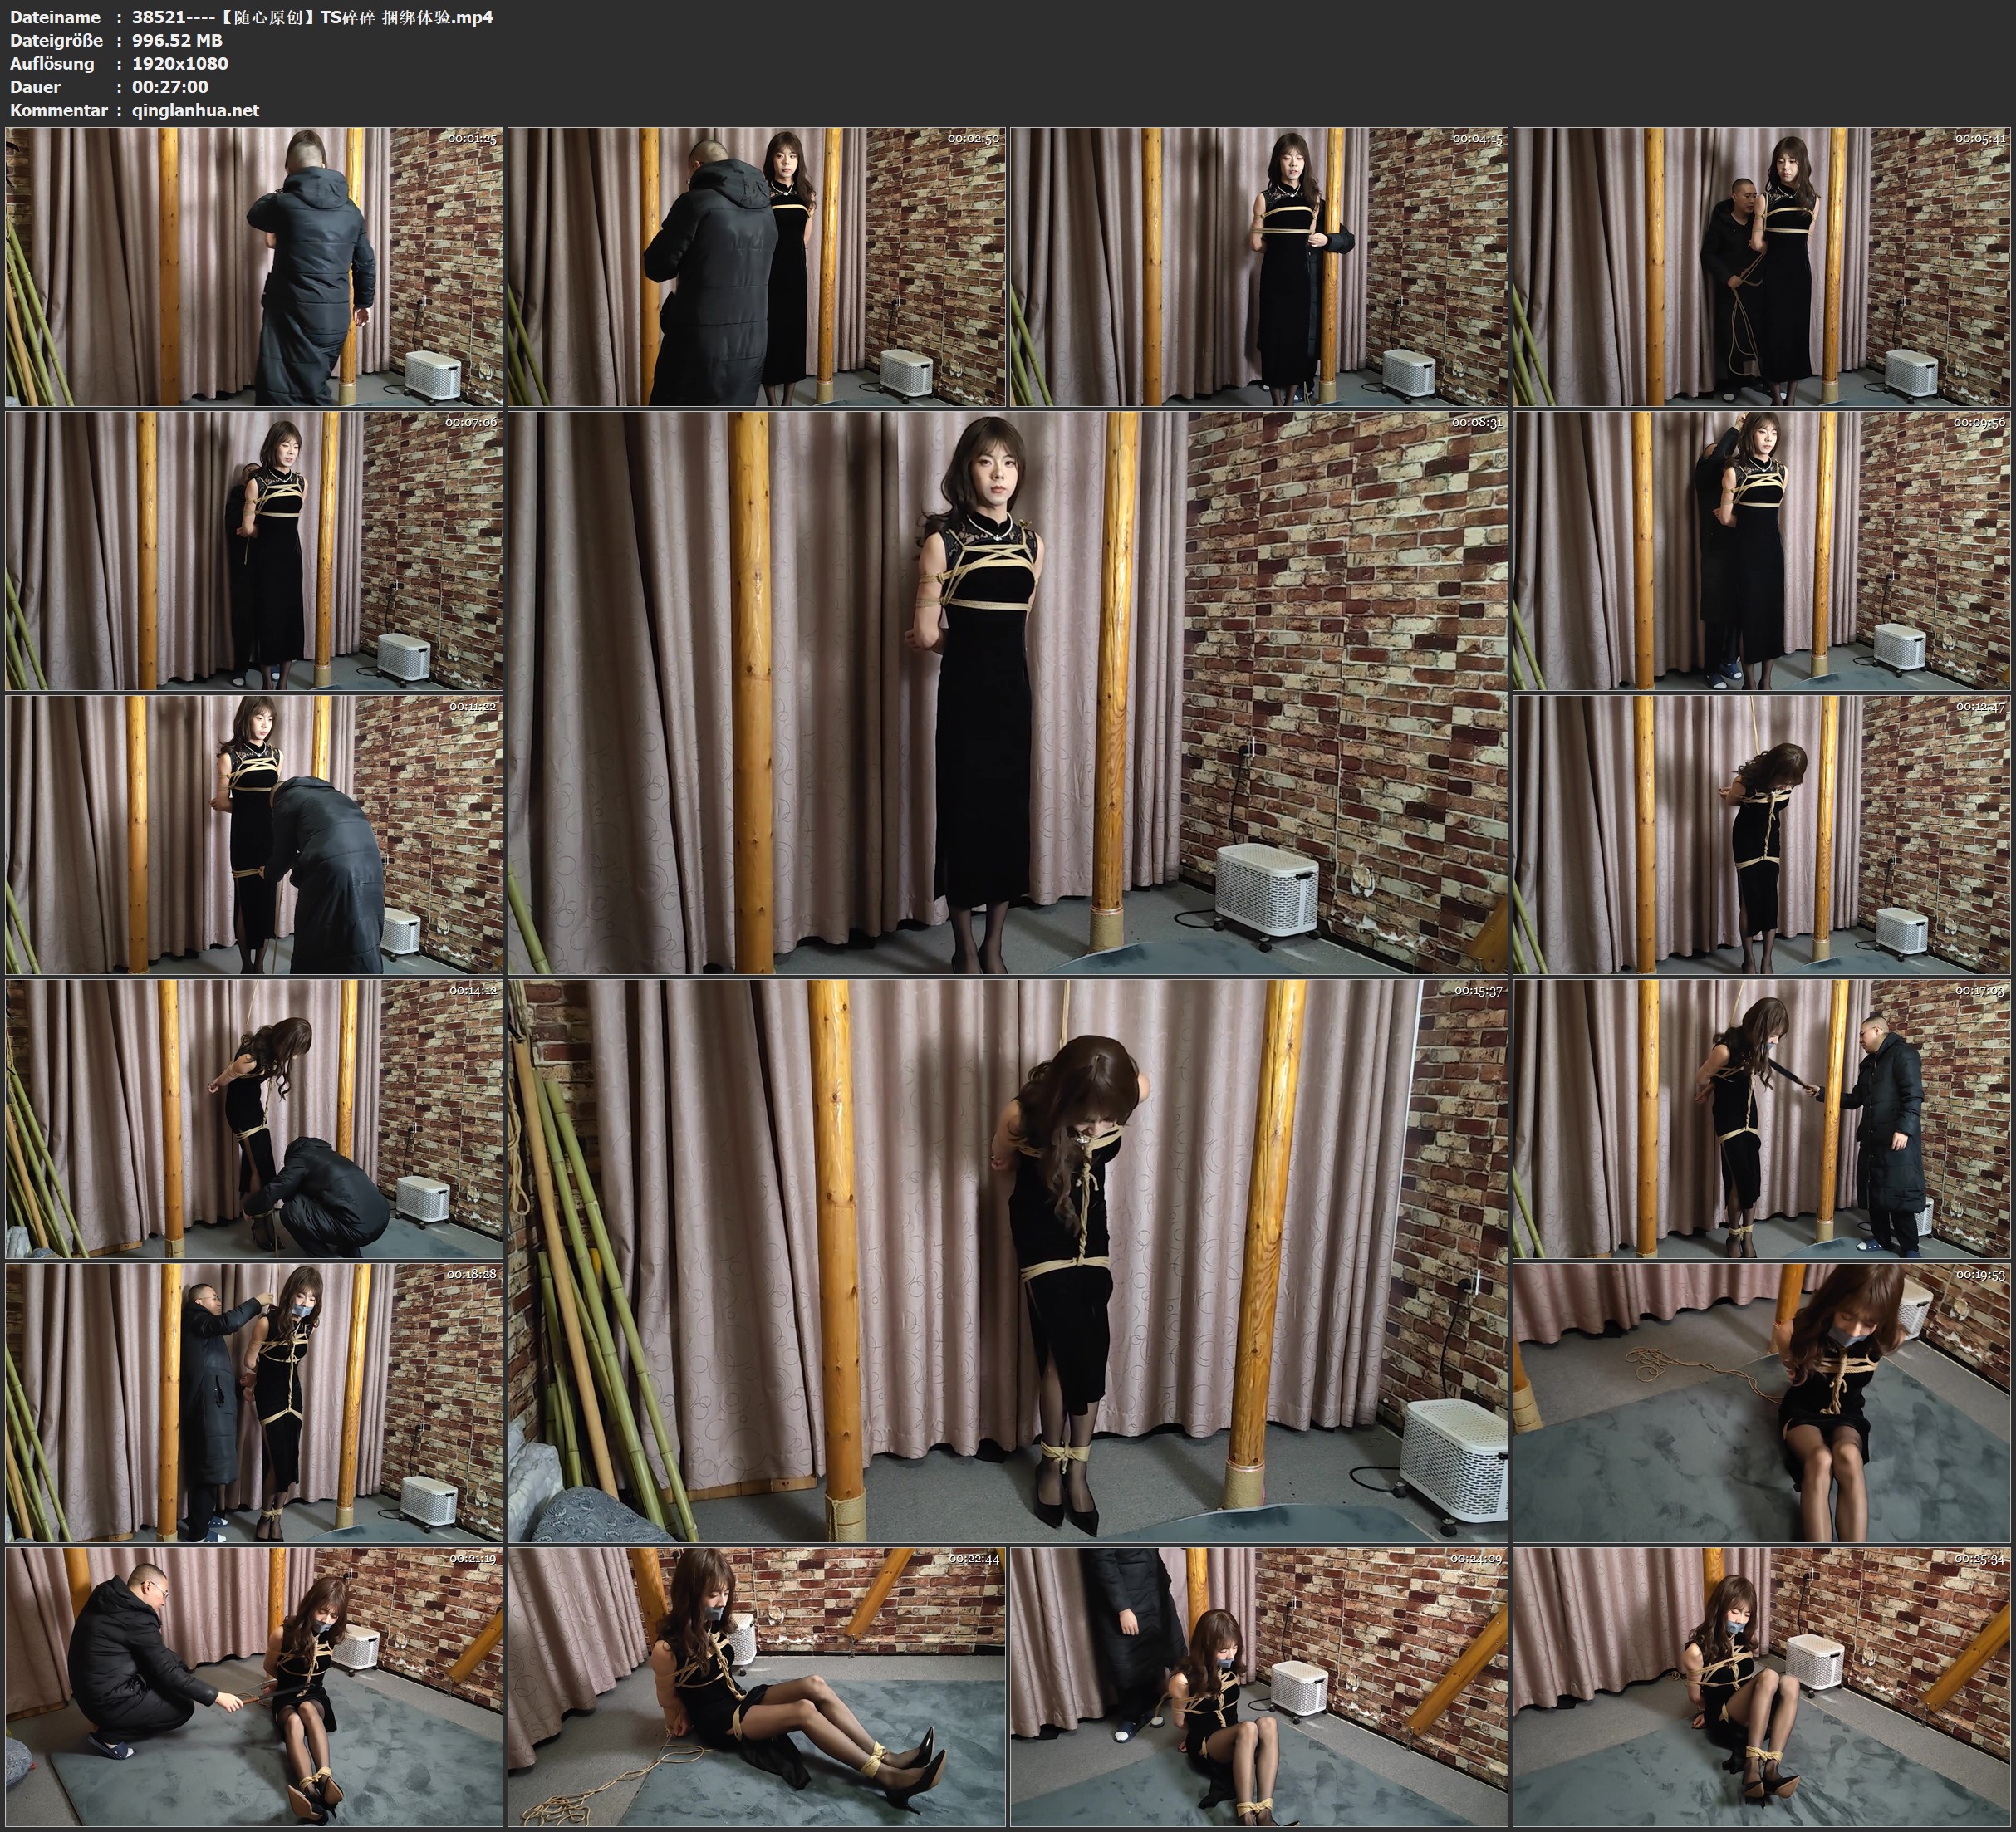Screen dimensions: 2016x1832
Task: Click the 1920x1080 resolution value
Action: (x=180, y=63)
